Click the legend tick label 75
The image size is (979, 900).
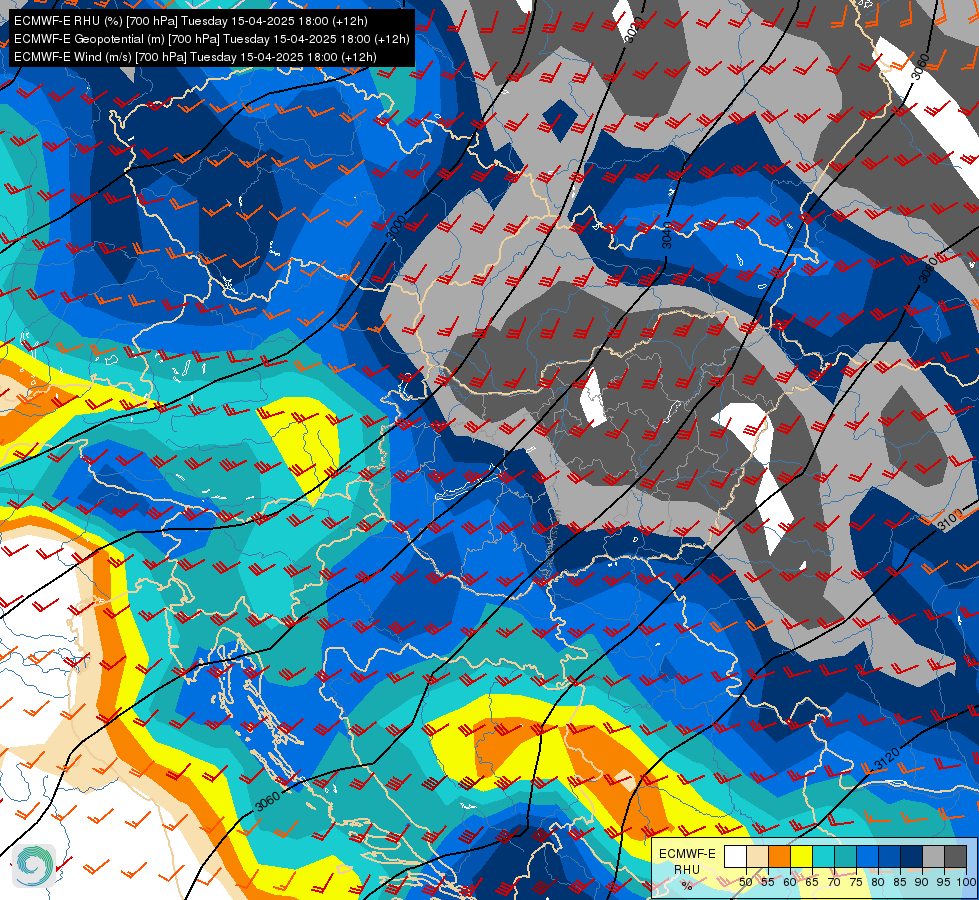point(856,882)
